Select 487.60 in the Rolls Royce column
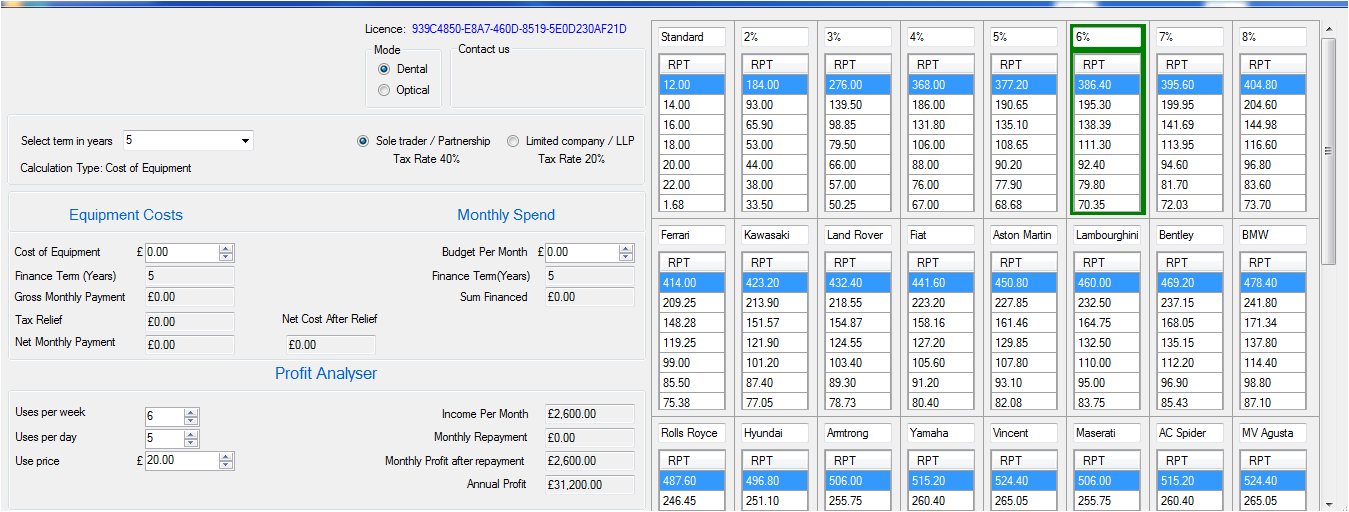 coord(692,481)
